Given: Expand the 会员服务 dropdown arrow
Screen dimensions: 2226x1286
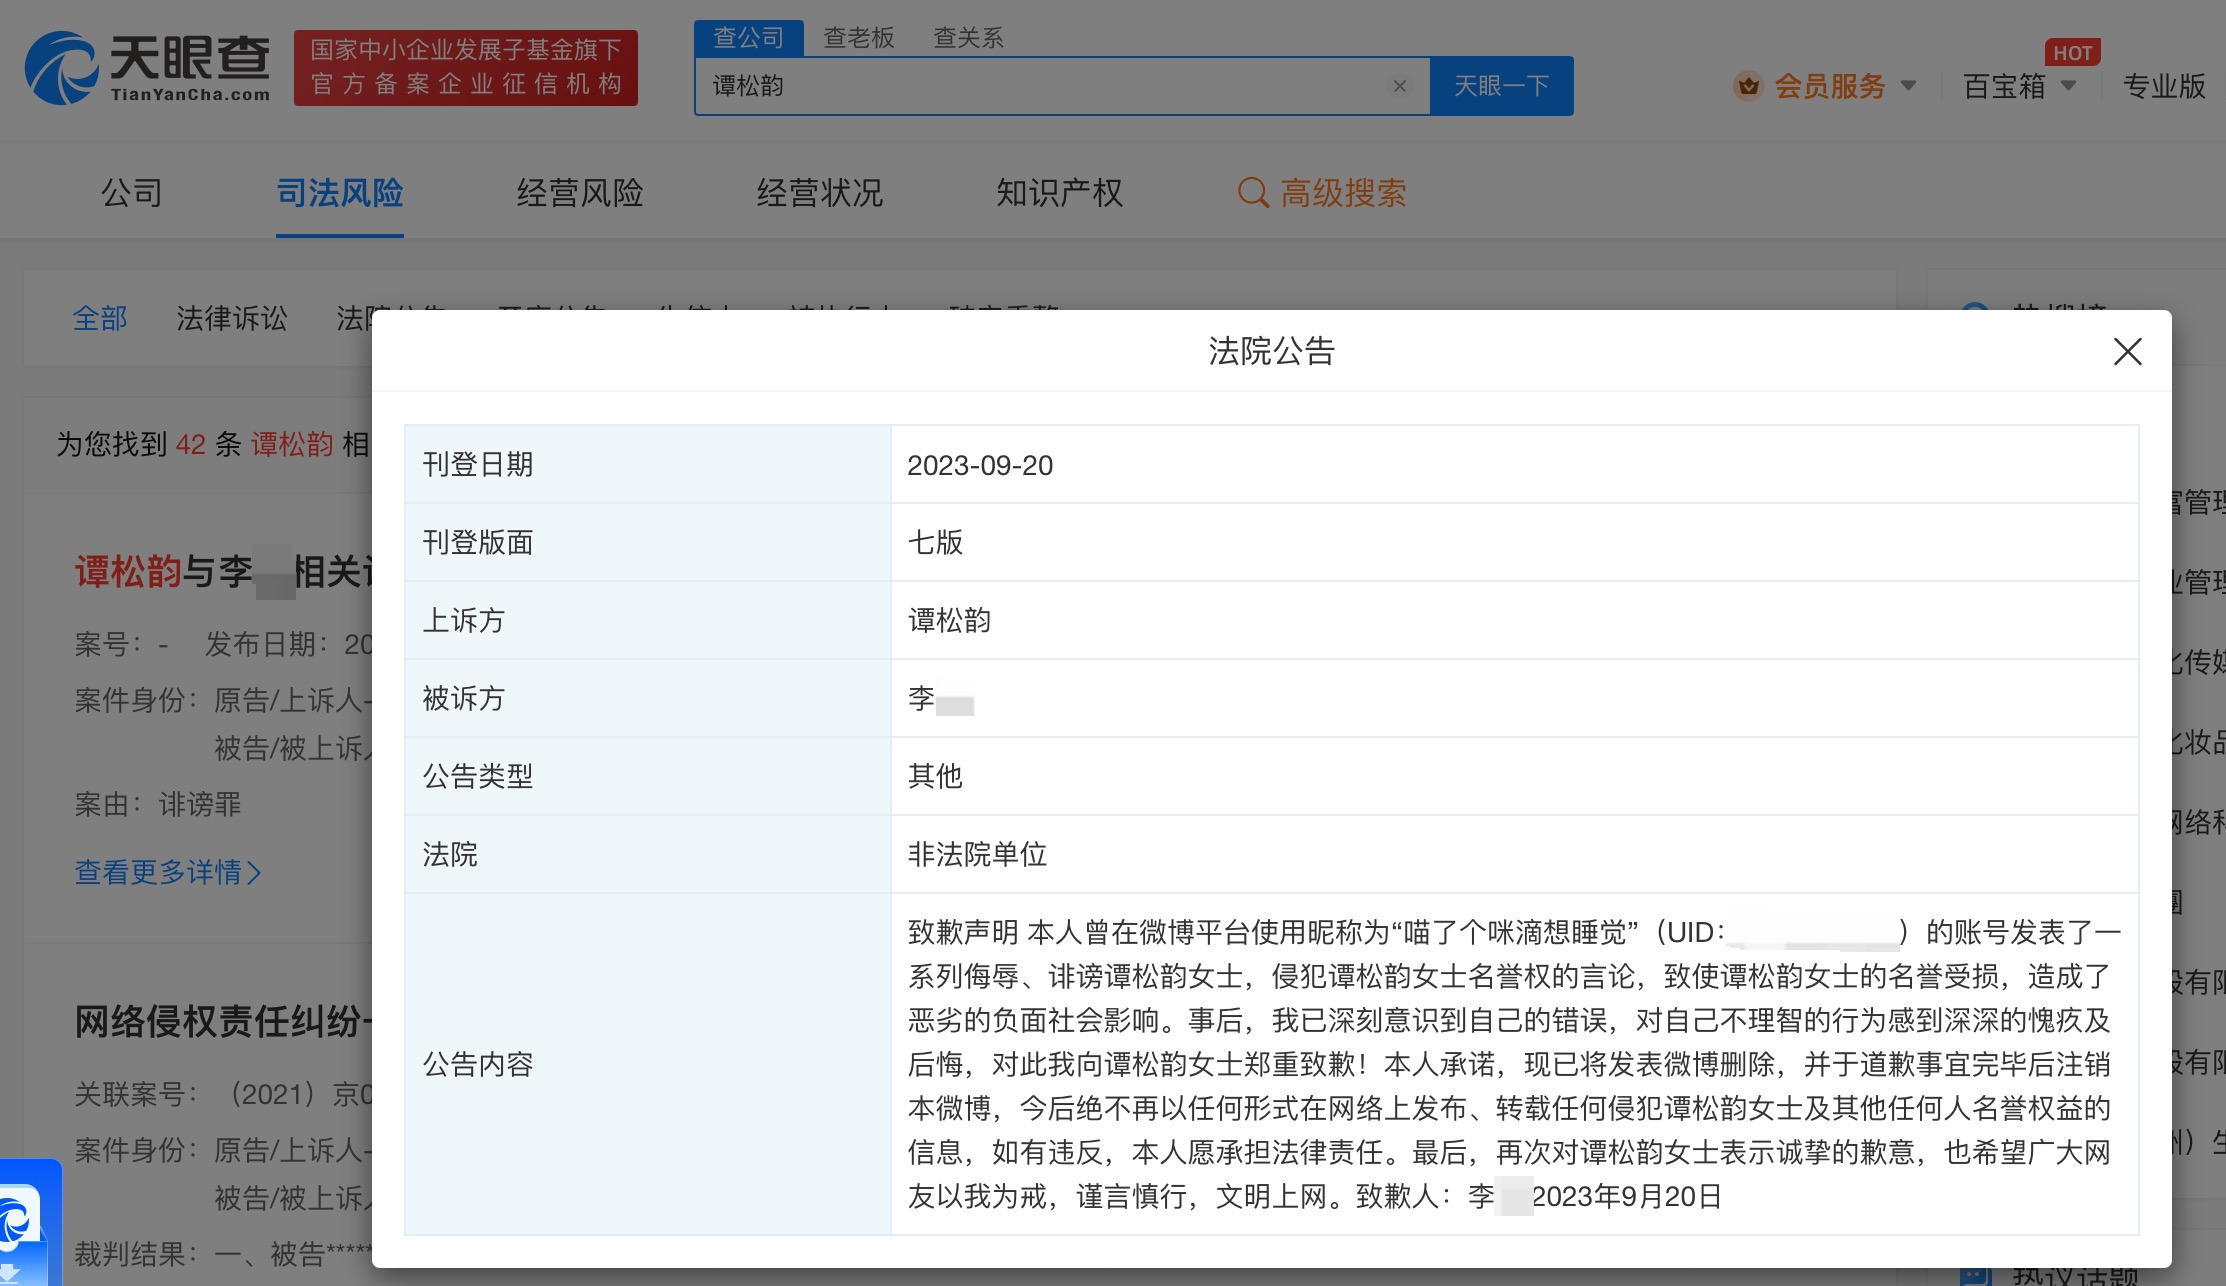Looking at the screenshot, I should pos(1908,86).
